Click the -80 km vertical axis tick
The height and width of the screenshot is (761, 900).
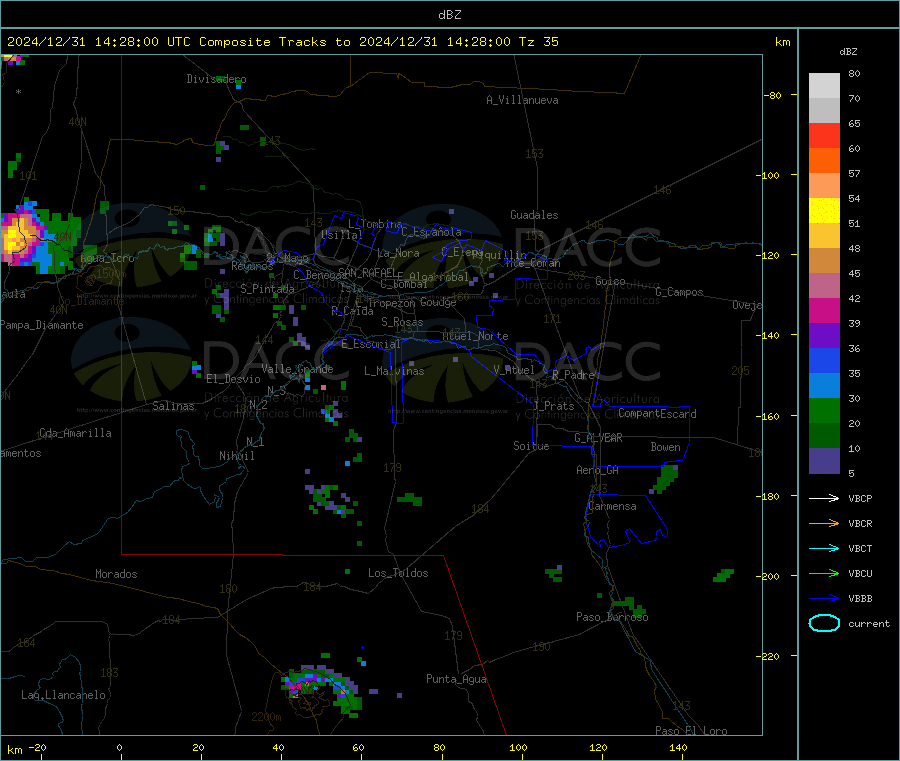[773, 95]
